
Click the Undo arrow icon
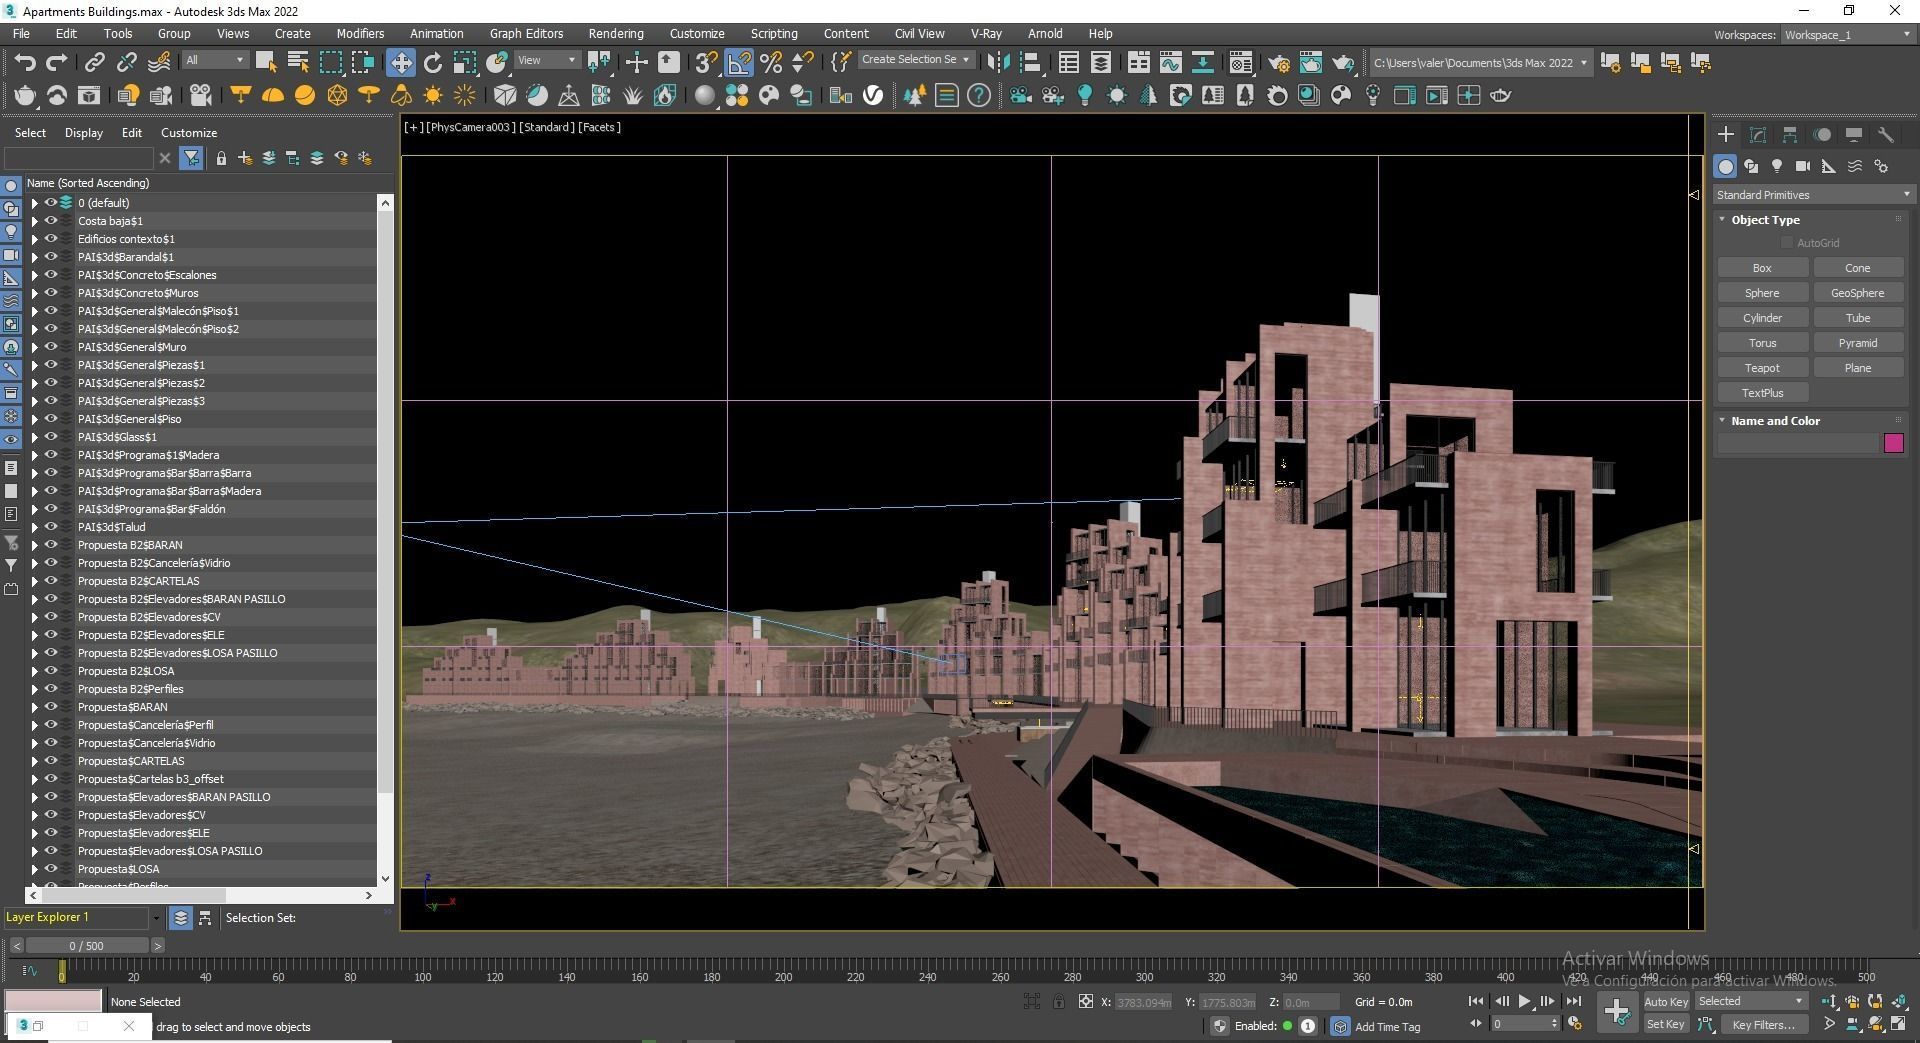[25, 62]
